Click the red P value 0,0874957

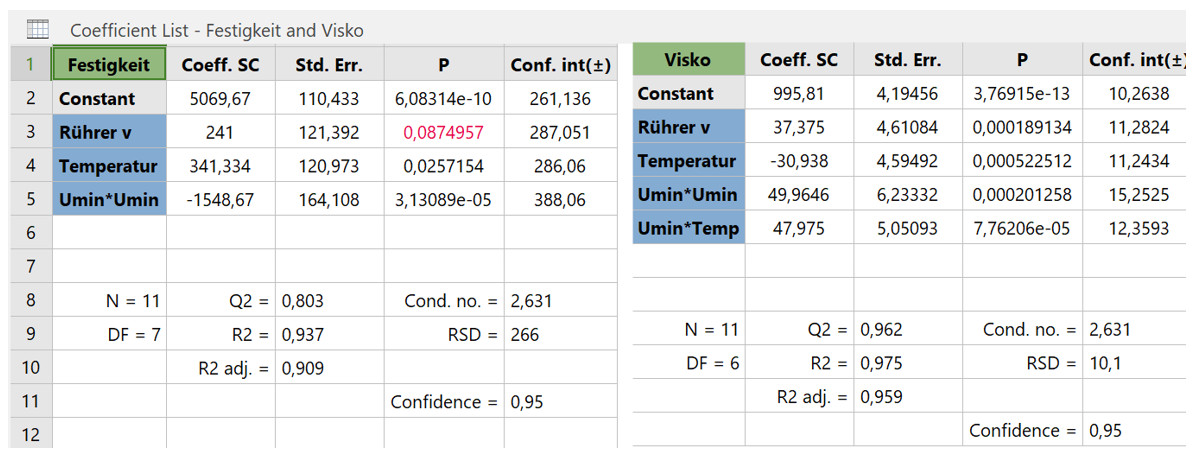pos(443,132)
